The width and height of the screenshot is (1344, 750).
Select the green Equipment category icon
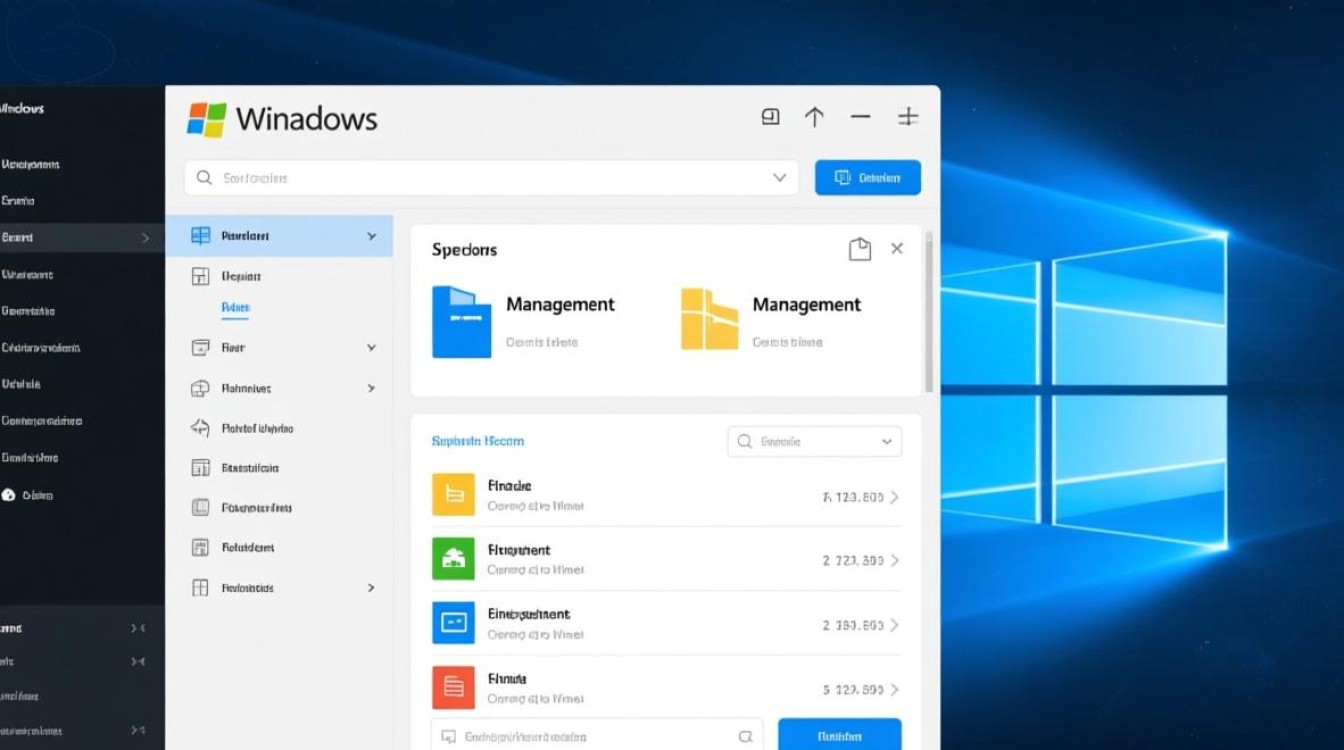pyautogui.click(x=453, y=558)
